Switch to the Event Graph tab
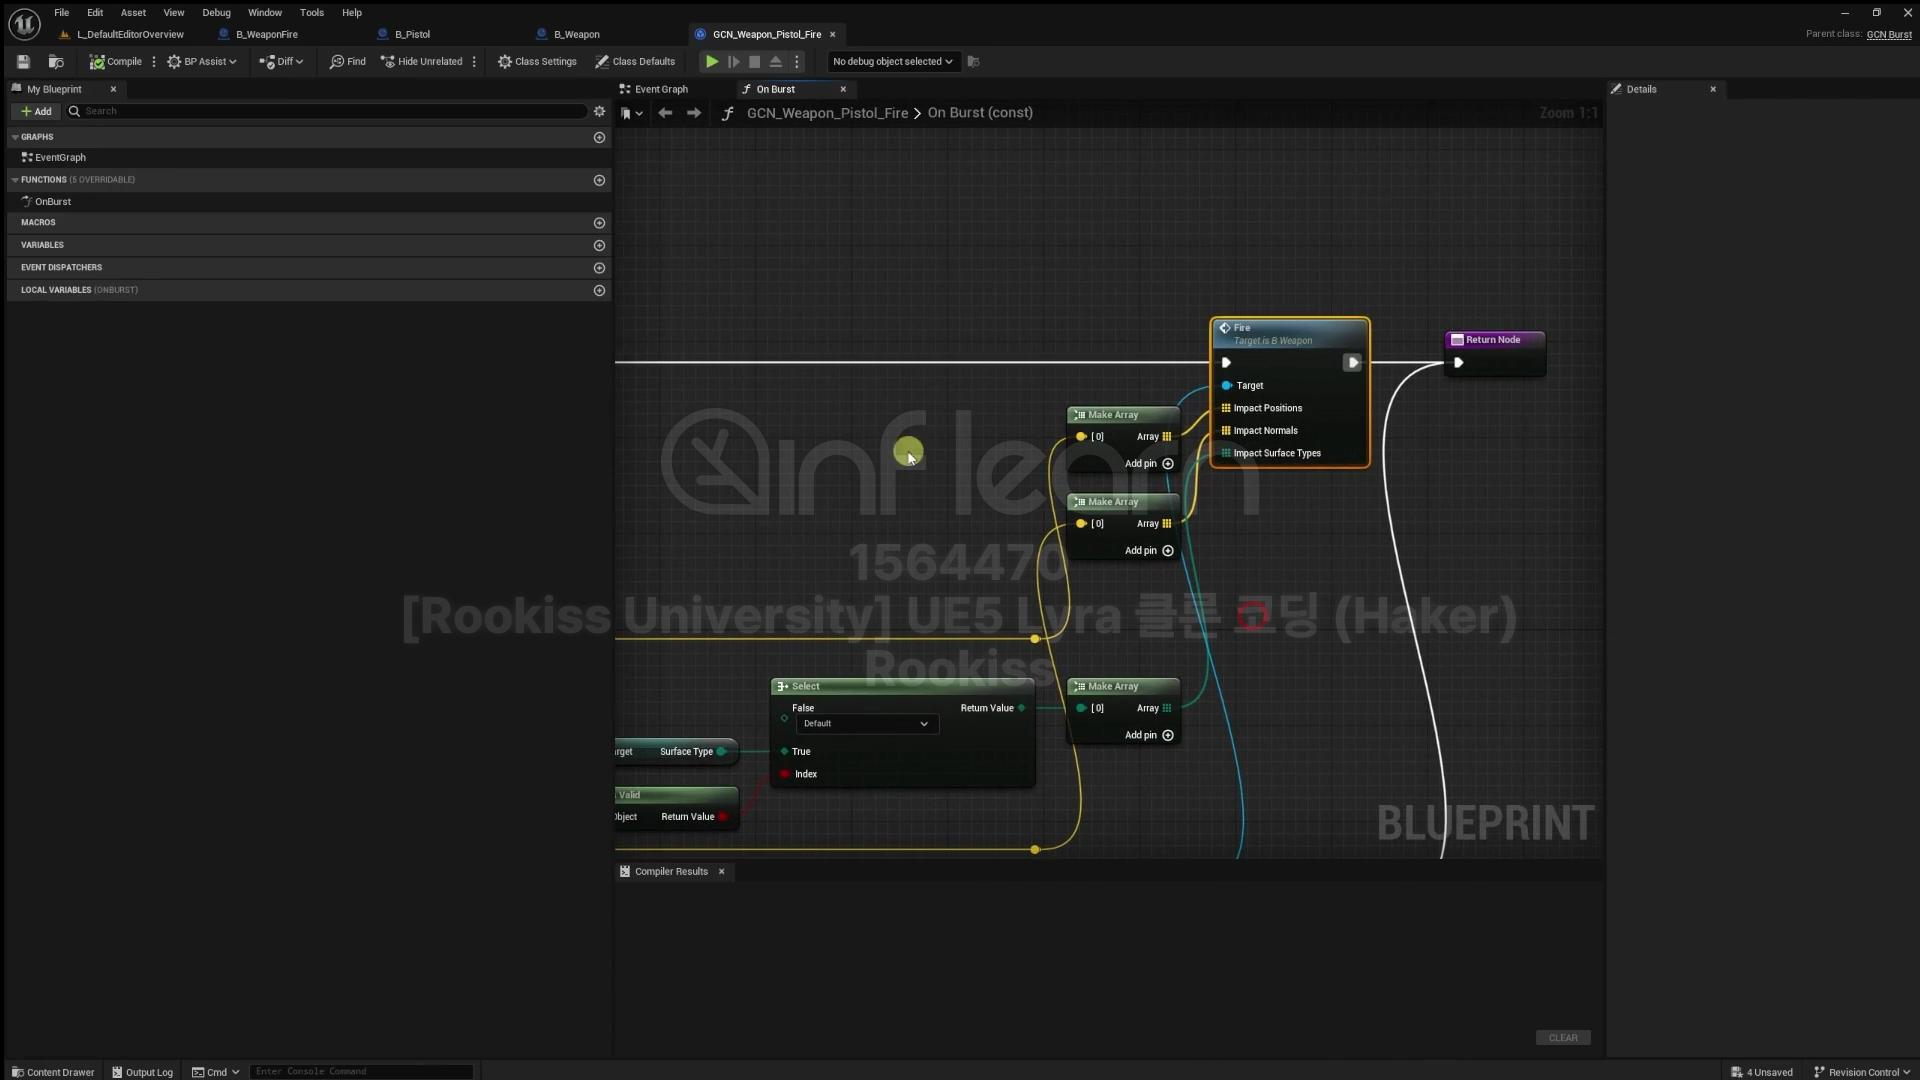 [660, 89]
